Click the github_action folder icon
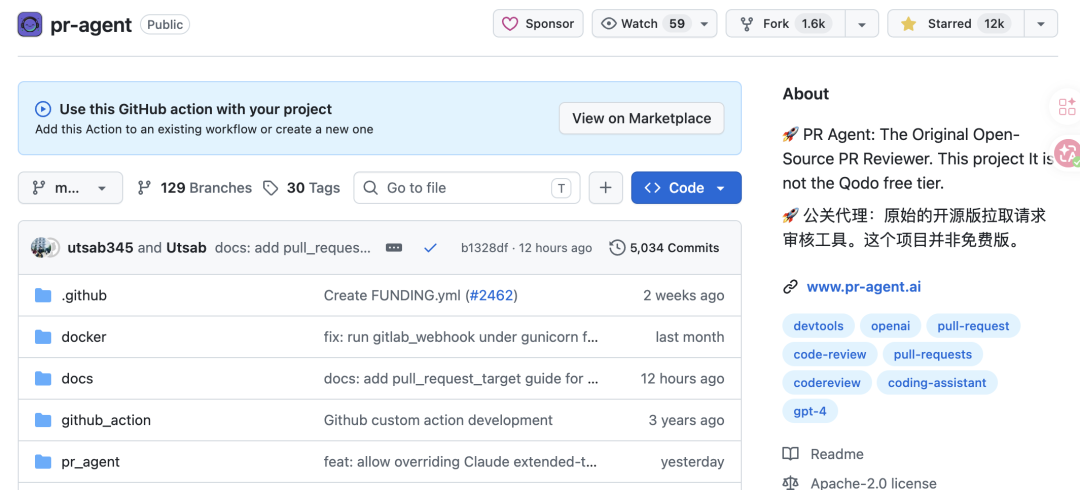 tap(43, 420)
